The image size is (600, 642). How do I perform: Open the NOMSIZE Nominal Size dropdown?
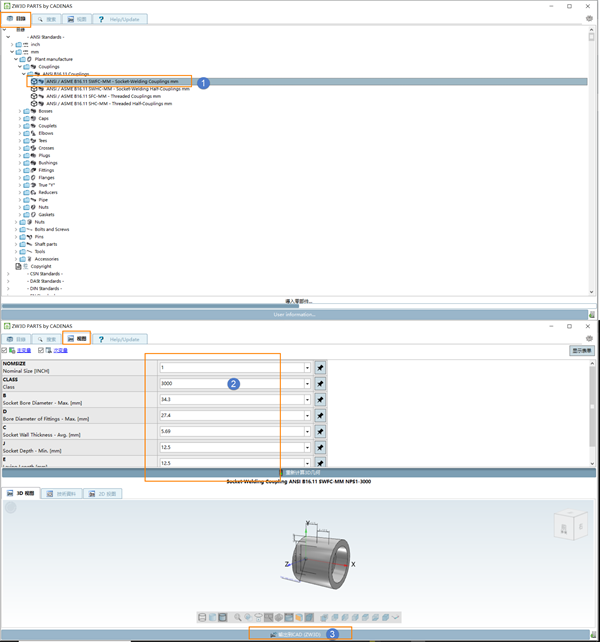click(x=307, y=368)
